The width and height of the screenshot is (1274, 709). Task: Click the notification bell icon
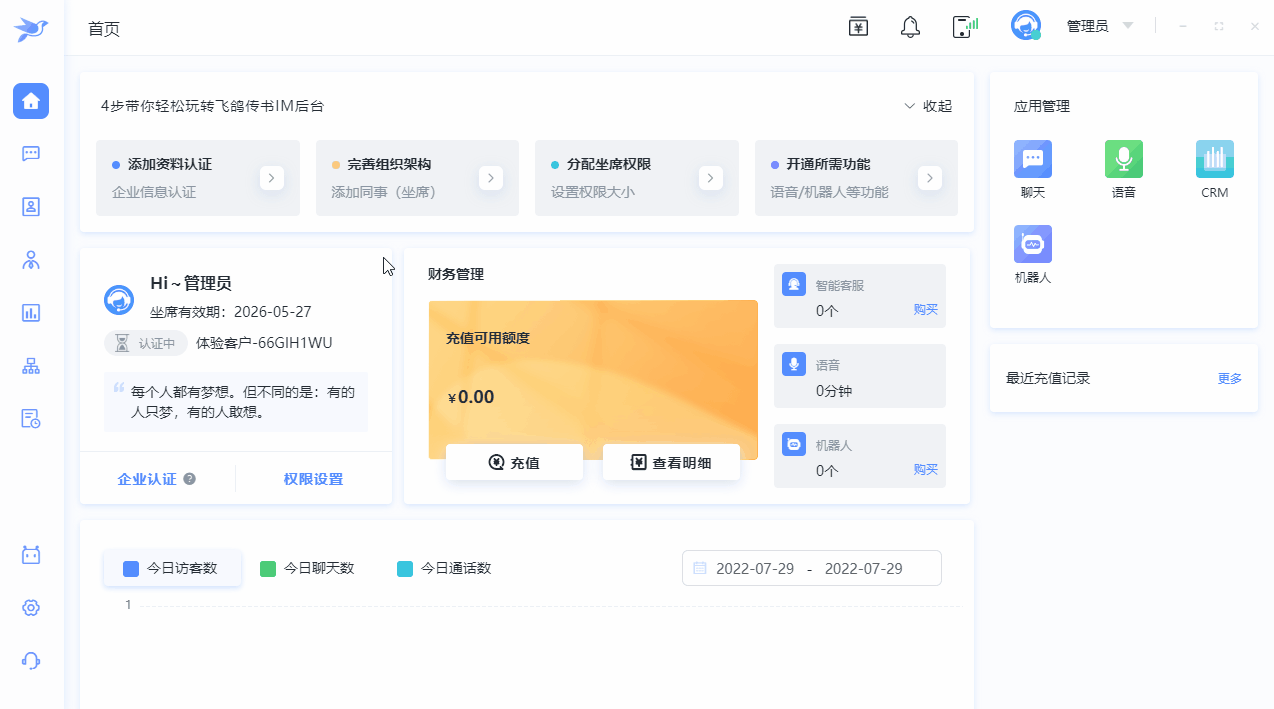pyautogui.click(x=910, y=27)
